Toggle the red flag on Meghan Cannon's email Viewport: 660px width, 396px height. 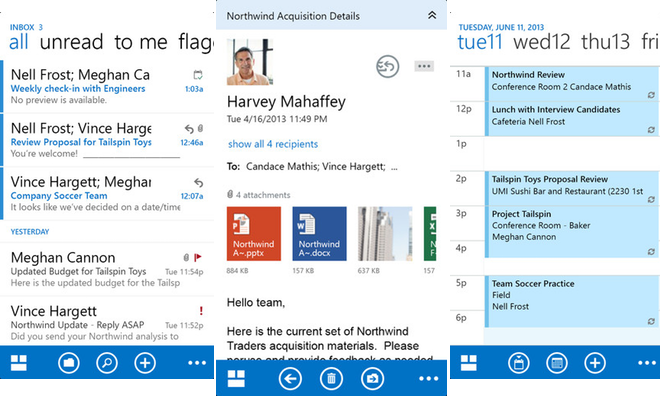[x=198, y=257]
